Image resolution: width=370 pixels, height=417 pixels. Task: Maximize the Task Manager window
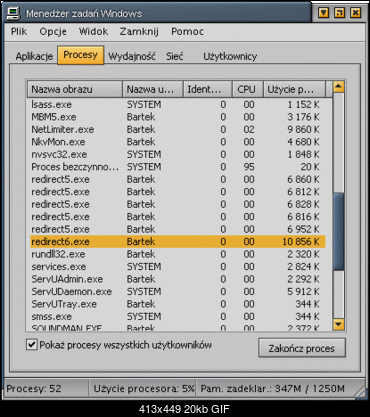tap(340, 13)
